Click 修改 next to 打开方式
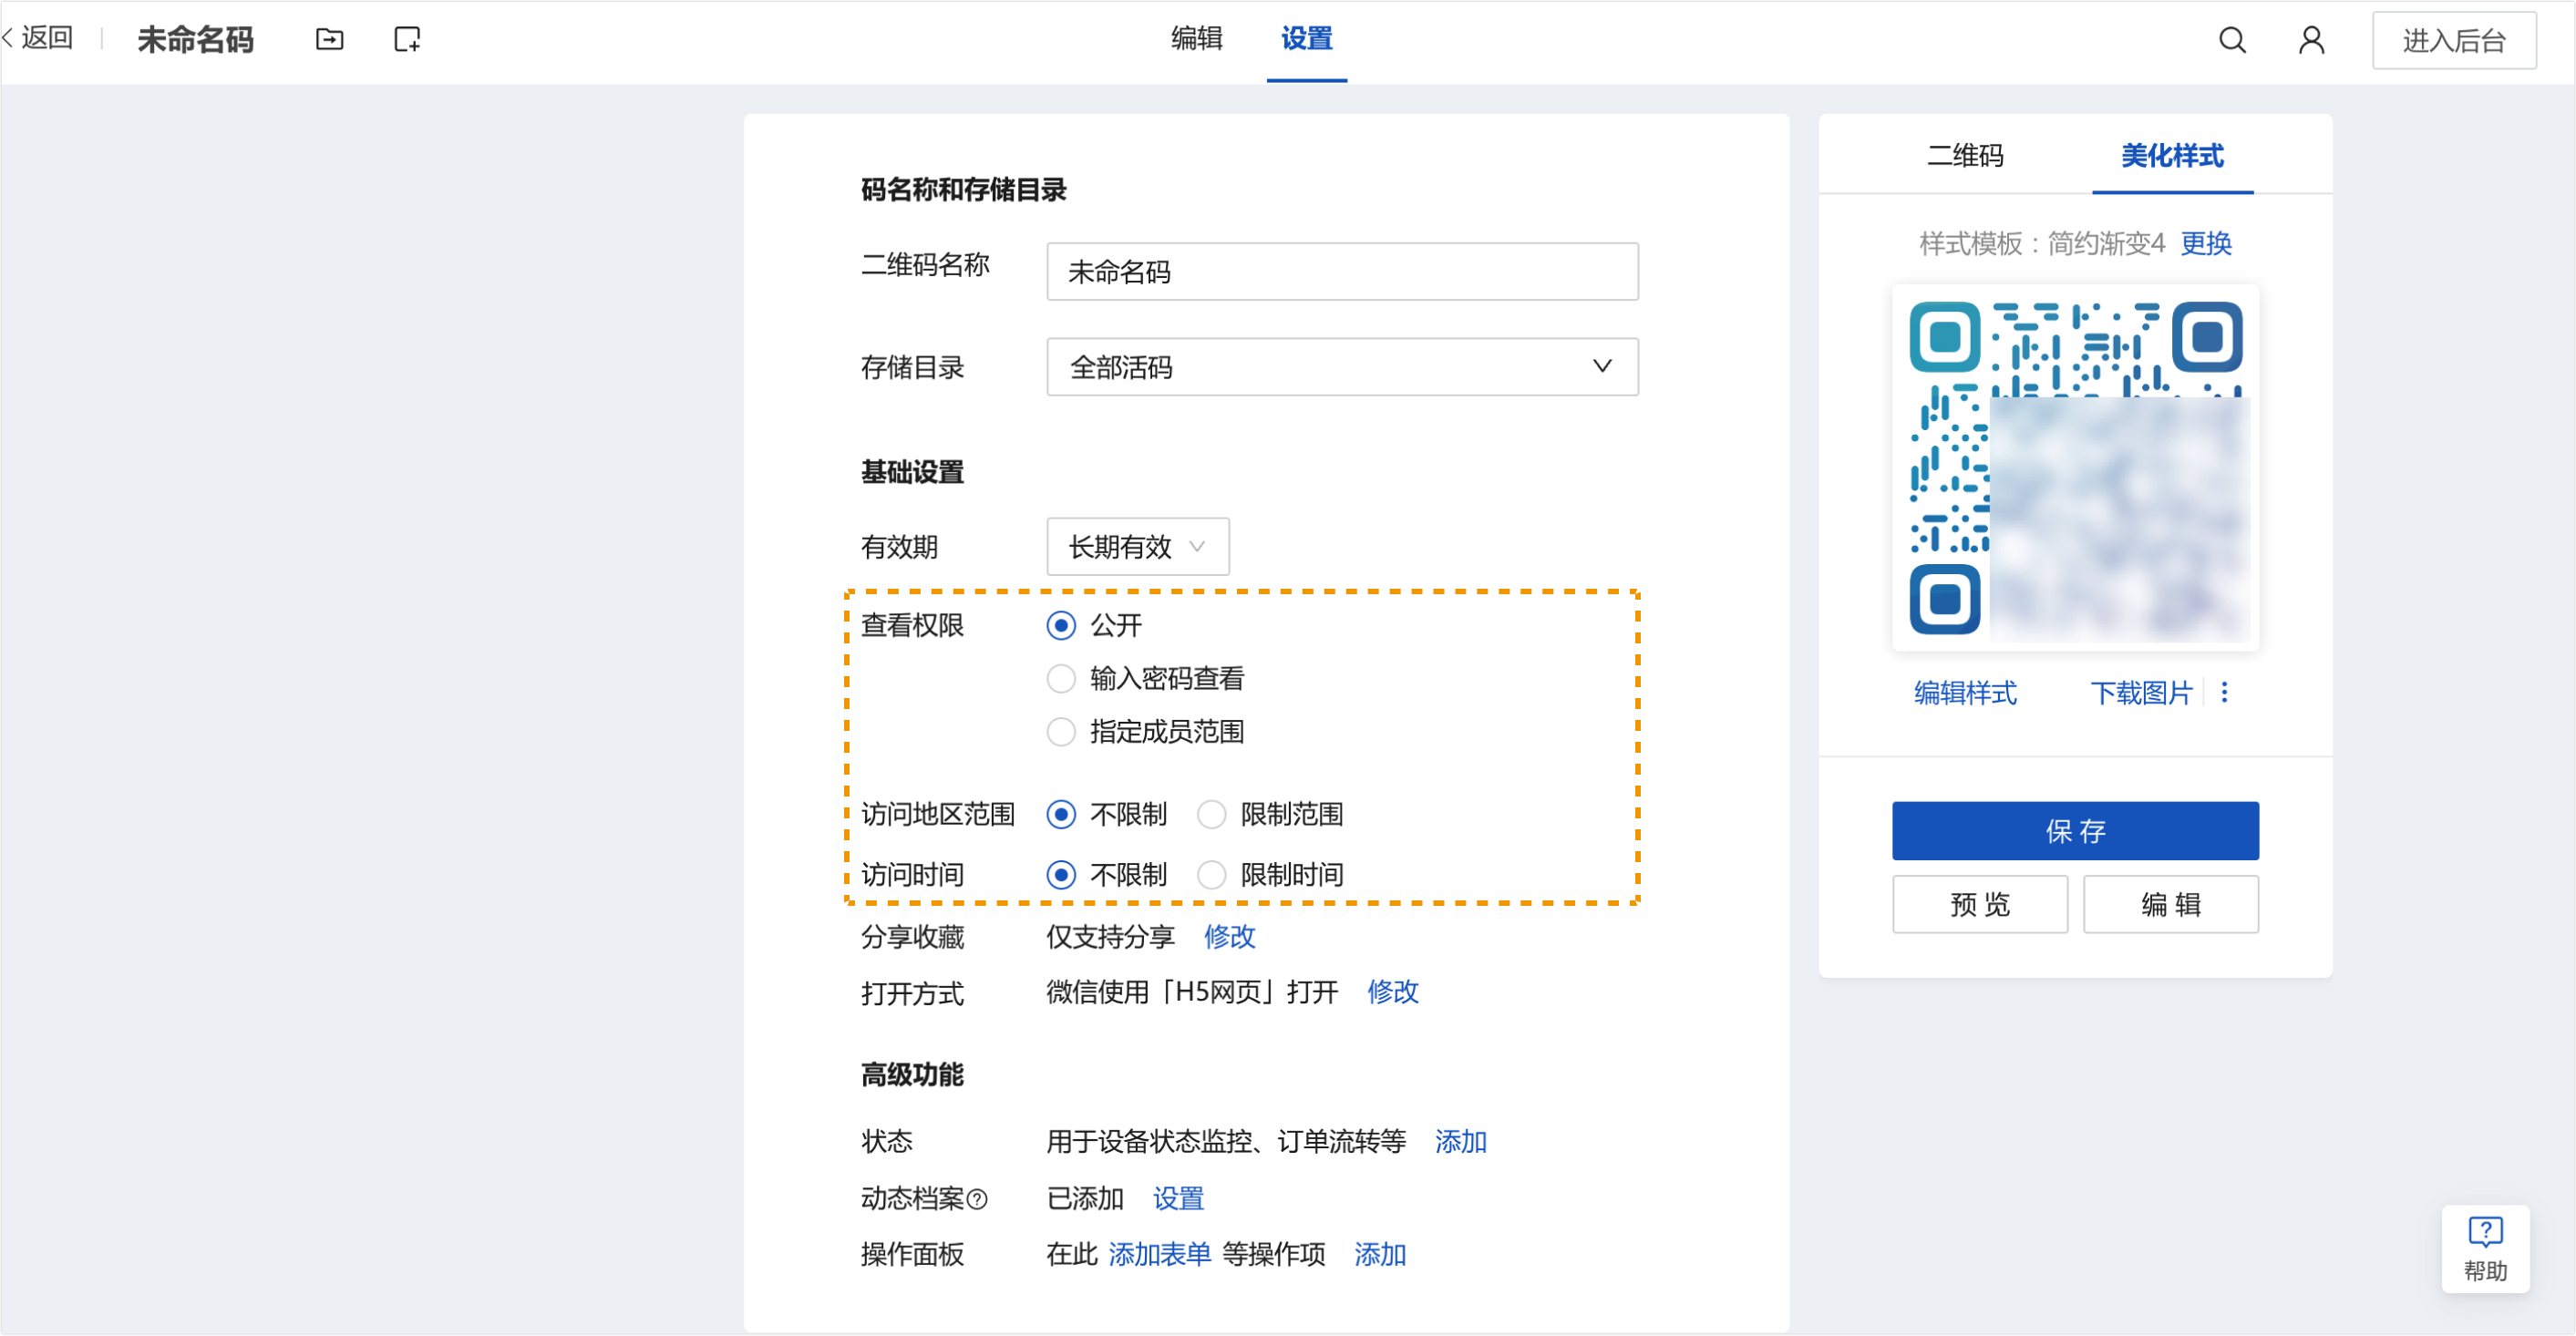Viewport: 2576px width, 1336px height. pyautogui.click(x=1393, y=991)
